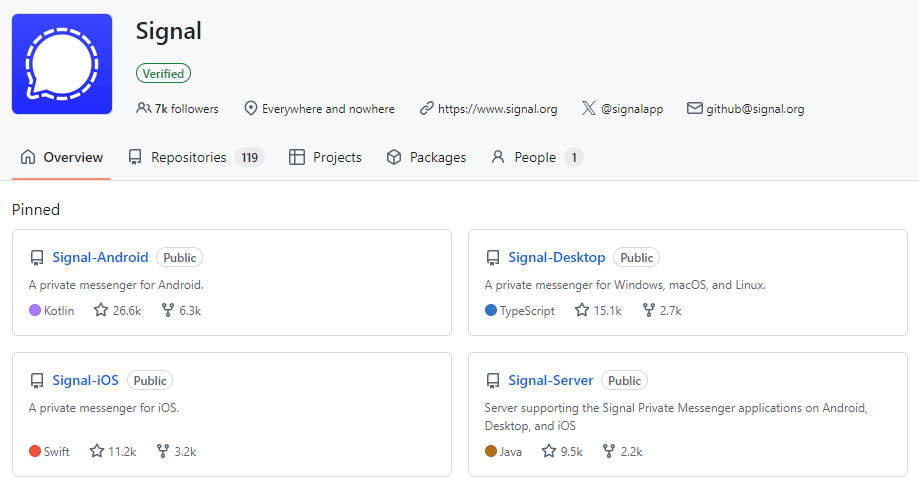The image size is (919, 487).
Task: Open Signal-iOS 3.2k forks count
Action: pyautogui.click(x=176, y=451)
